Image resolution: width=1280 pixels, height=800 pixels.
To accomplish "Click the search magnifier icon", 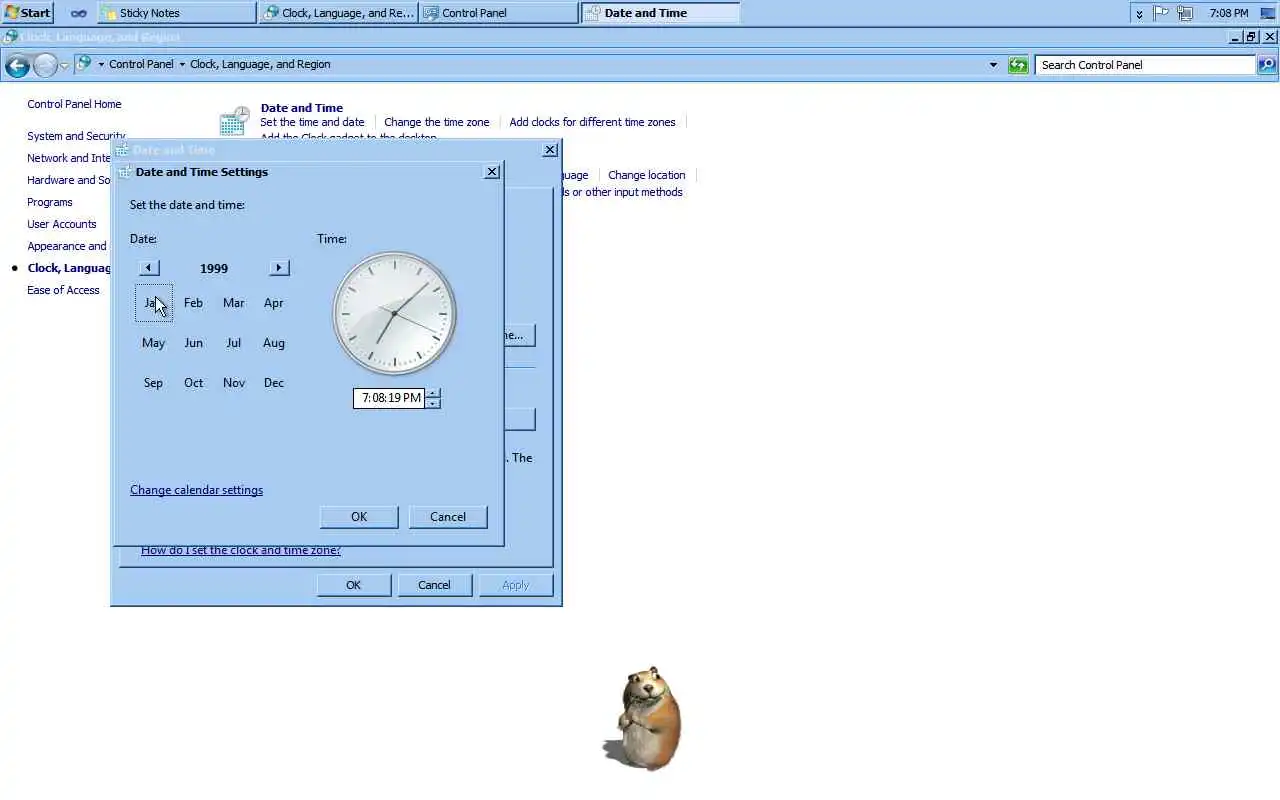I will point(1266,65).
